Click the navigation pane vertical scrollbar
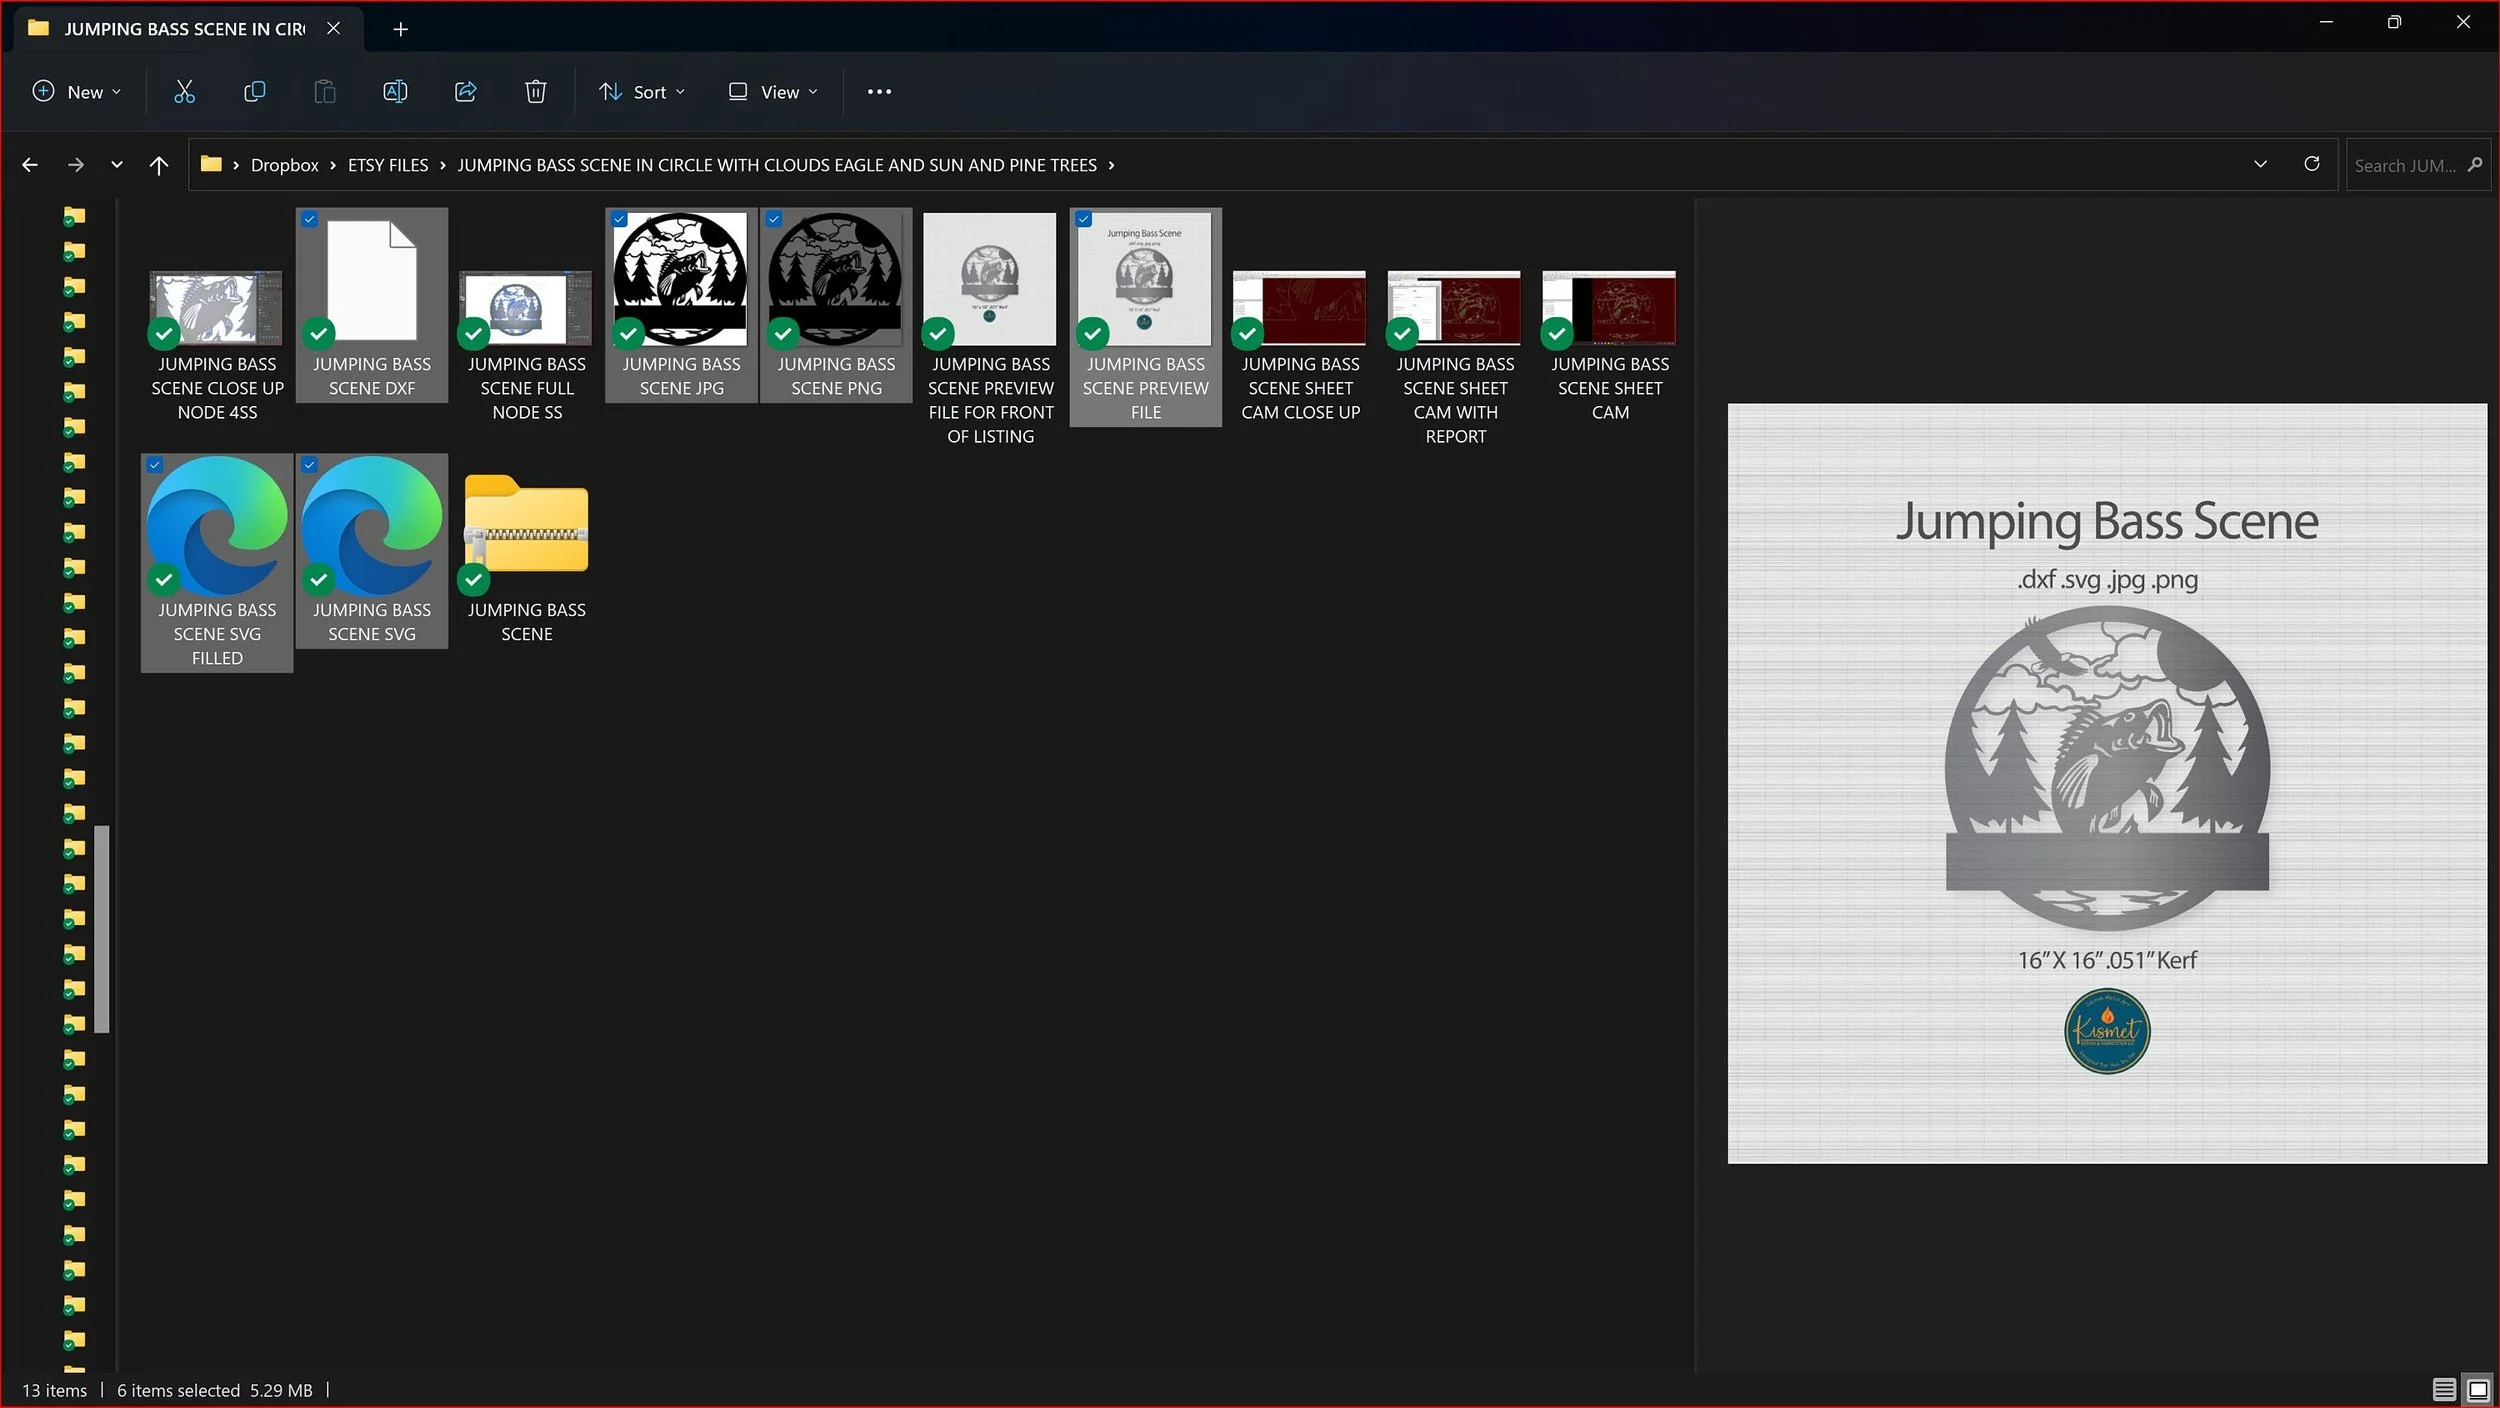This screenshot has width=2500, height=1408. pyautogui.click(x=101, y=928)
